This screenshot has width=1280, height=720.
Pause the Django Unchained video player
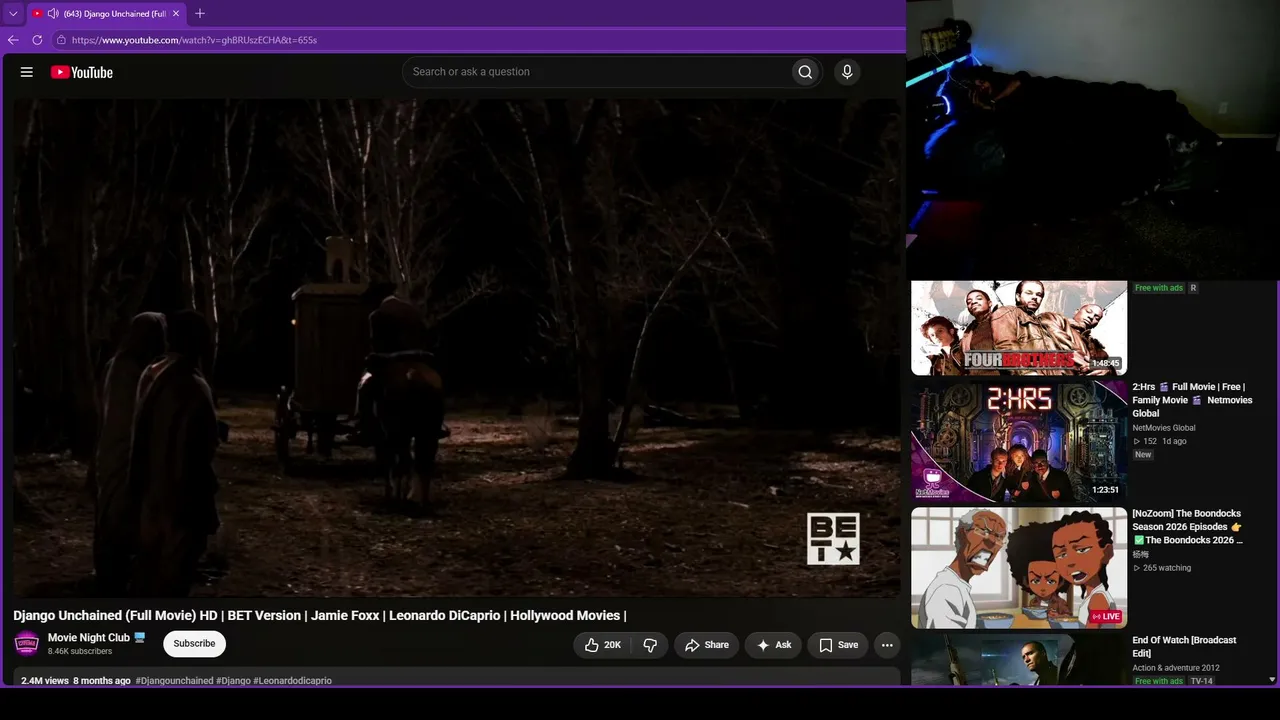(456, 347)
